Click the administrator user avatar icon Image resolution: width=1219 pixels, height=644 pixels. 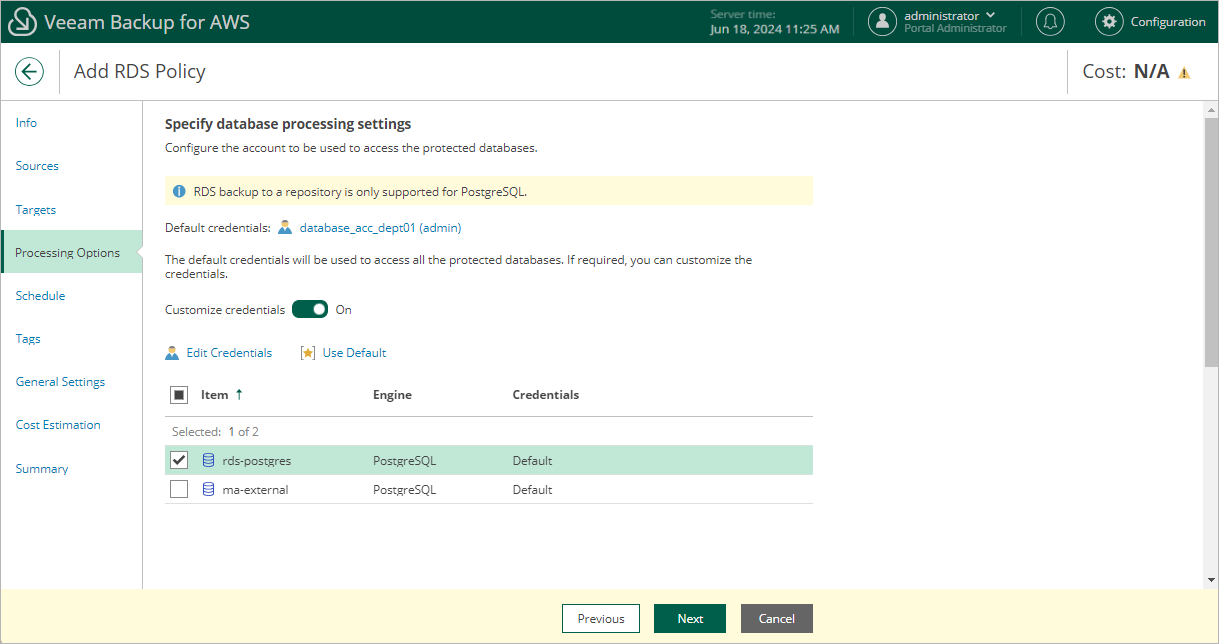(882, 21)
